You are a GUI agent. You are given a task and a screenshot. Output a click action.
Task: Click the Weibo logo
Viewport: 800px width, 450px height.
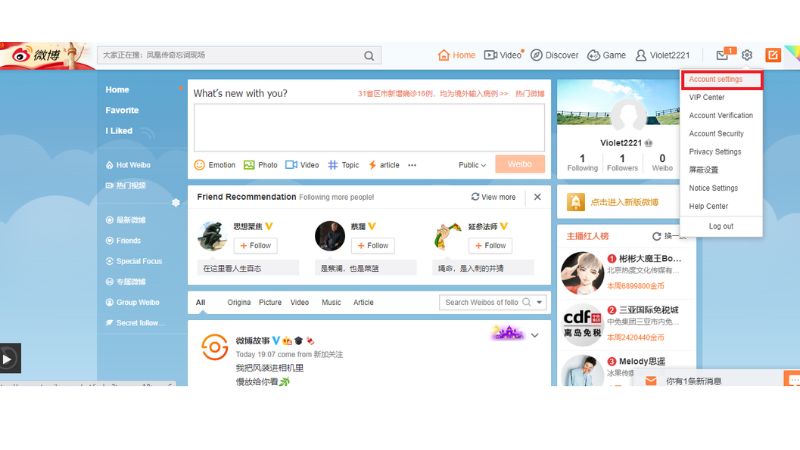tap(37, 55)
